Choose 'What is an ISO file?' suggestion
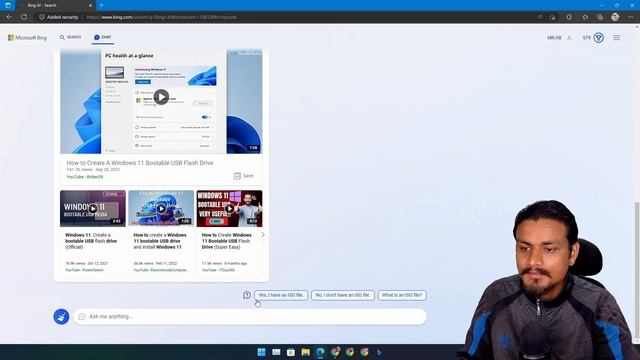 [402, 295]
